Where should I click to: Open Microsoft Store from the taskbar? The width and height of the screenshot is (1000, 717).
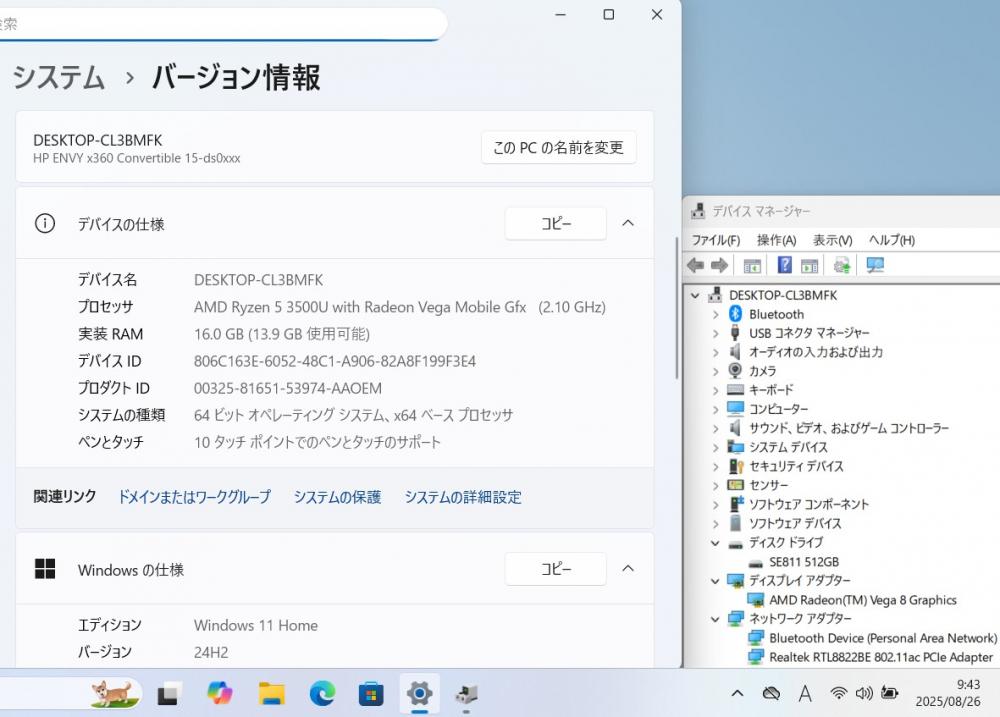click(x=371, y=693)
